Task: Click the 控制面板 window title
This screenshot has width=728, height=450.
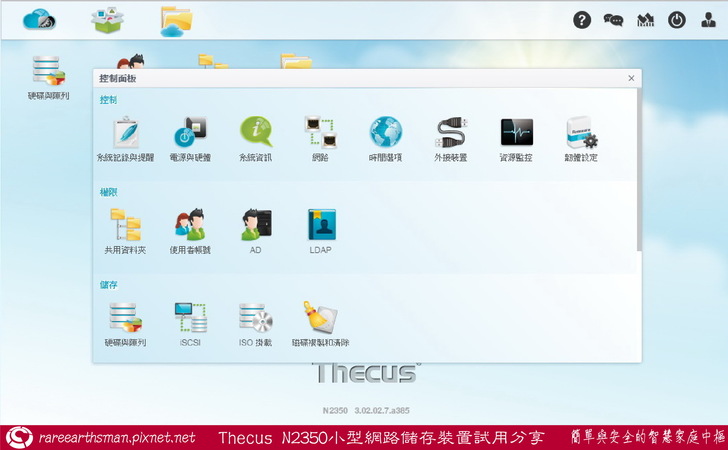Action: (117, 78)
